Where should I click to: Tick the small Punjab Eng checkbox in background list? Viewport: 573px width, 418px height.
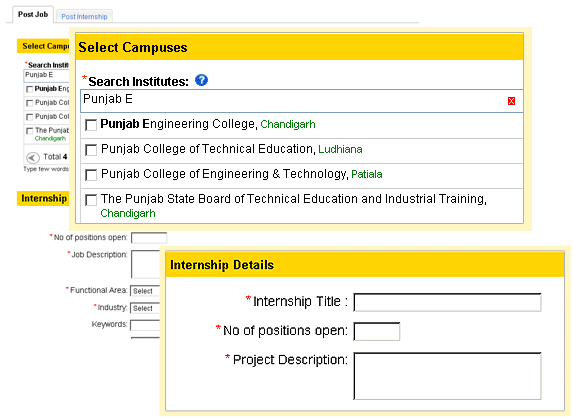(30, 89)
